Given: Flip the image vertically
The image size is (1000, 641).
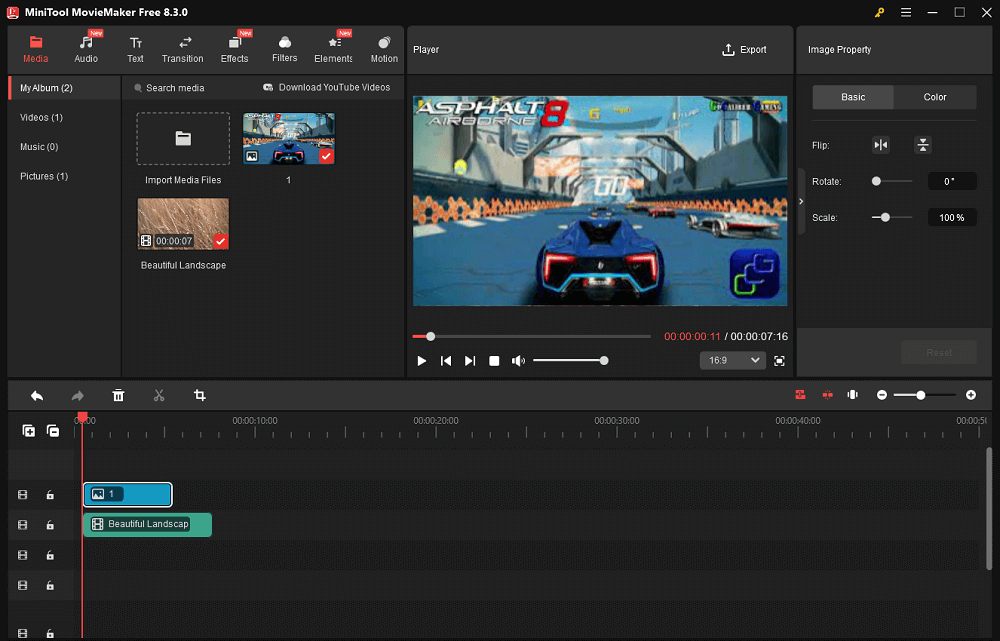Looking at the screenshot, I should click(x=923, y=145).
